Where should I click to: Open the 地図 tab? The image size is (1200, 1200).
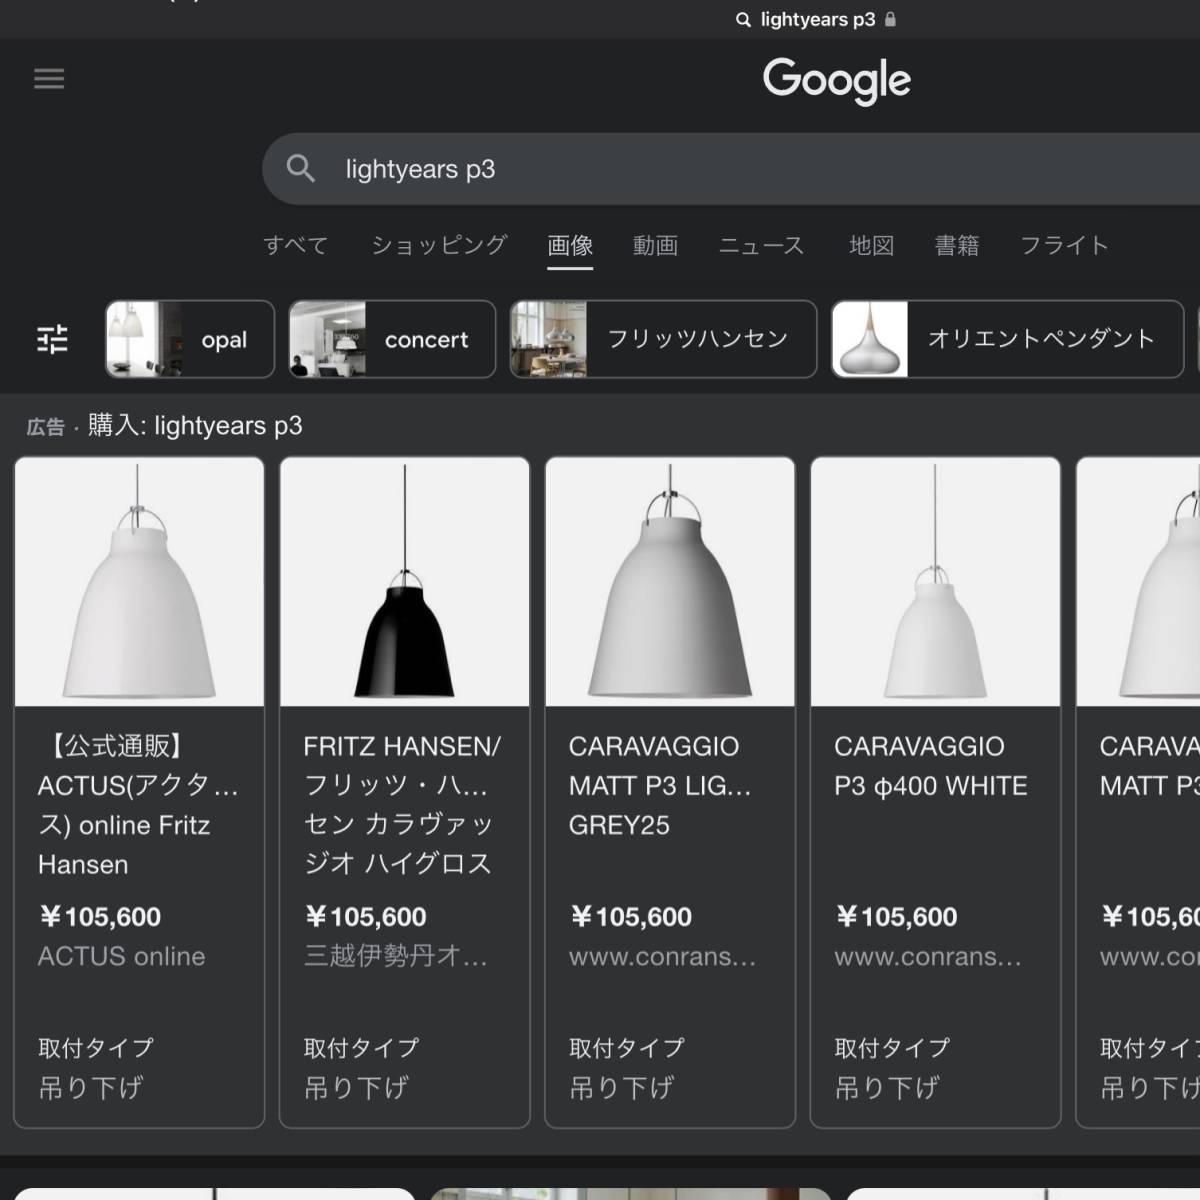coord(871,245)
